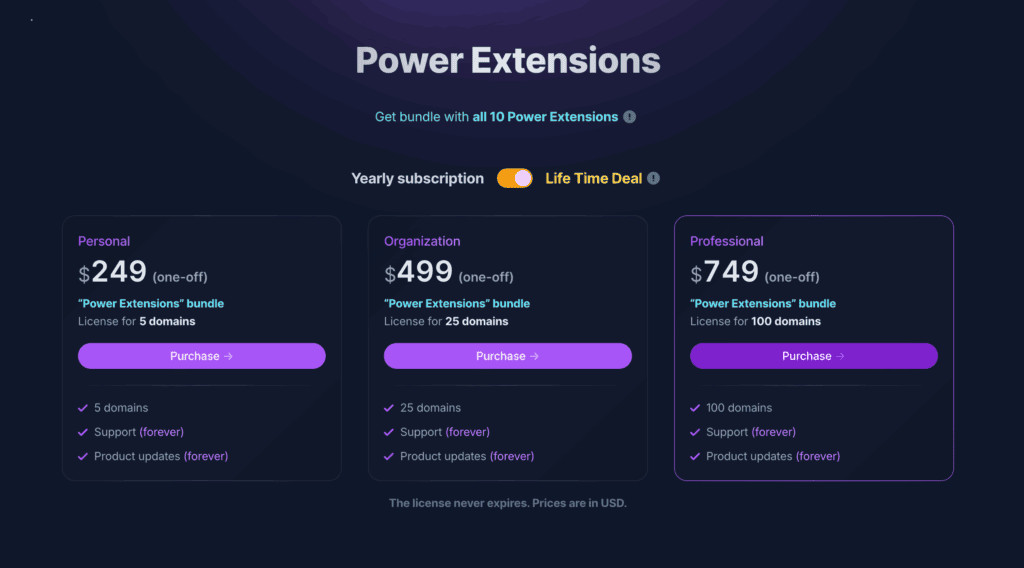Open the all 10 Power Extensions link
This screenshot has height=568, width=1024.
coord(545,117)
